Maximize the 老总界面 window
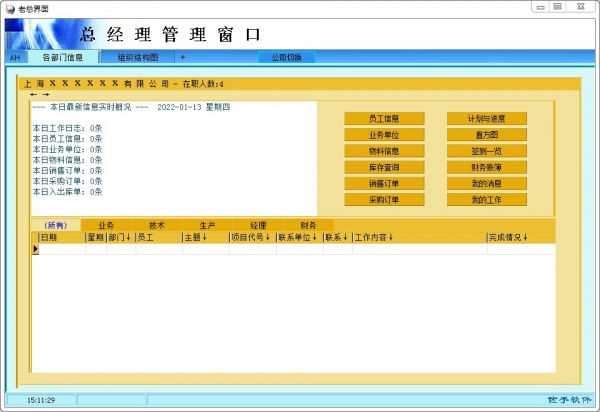Image resolution: width=600 pixels, height=412 pixels. tap(558, 7)
